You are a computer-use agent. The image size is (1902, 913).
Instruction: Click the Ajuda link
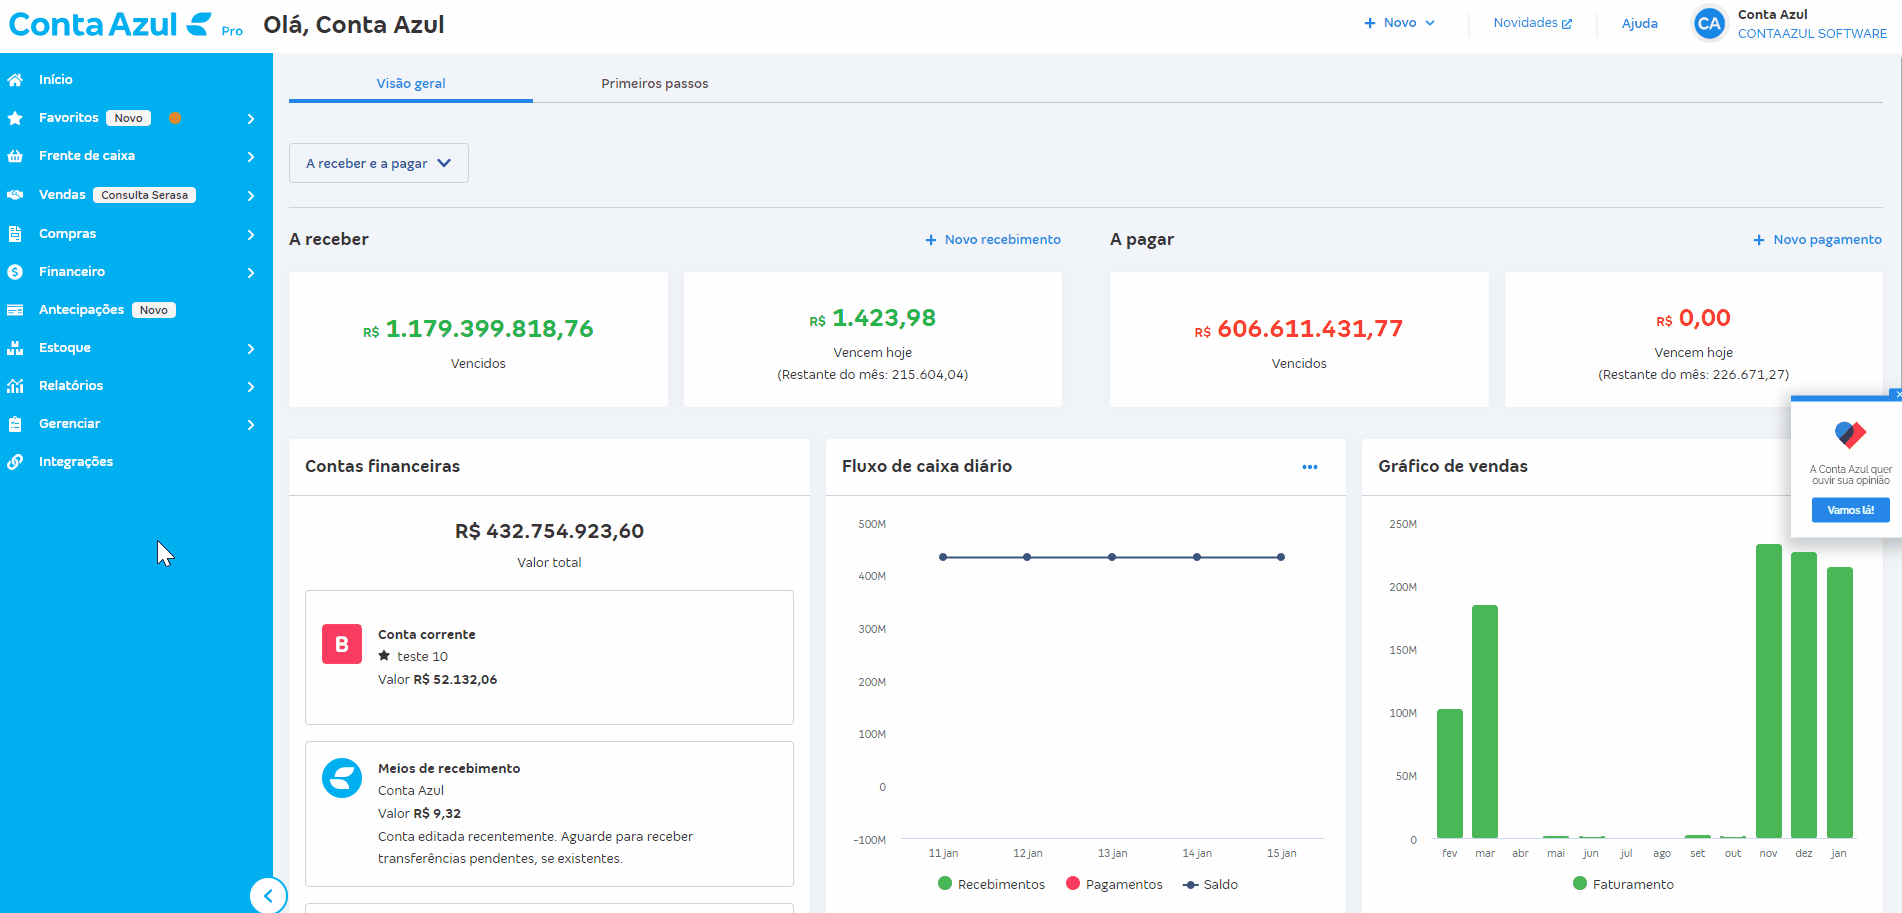[1639, 24]
